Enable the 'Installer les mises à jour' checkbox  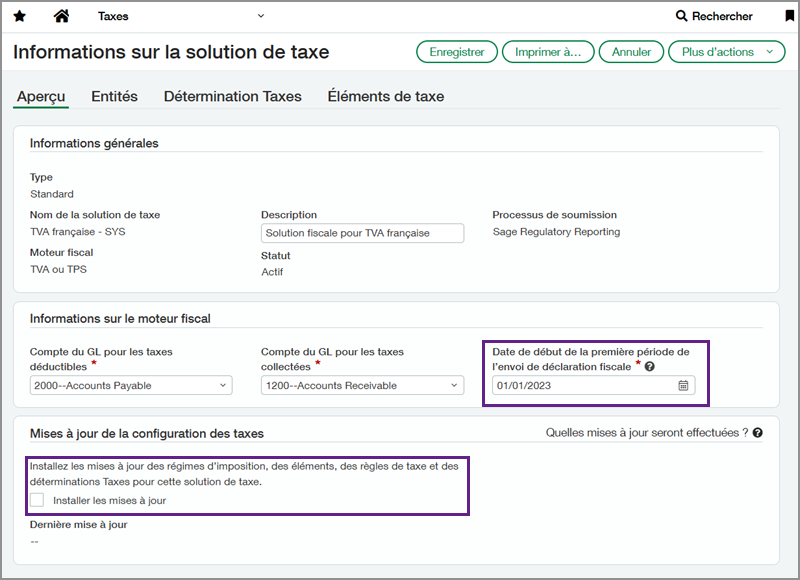pyautogui.click(x=37, y=500)
